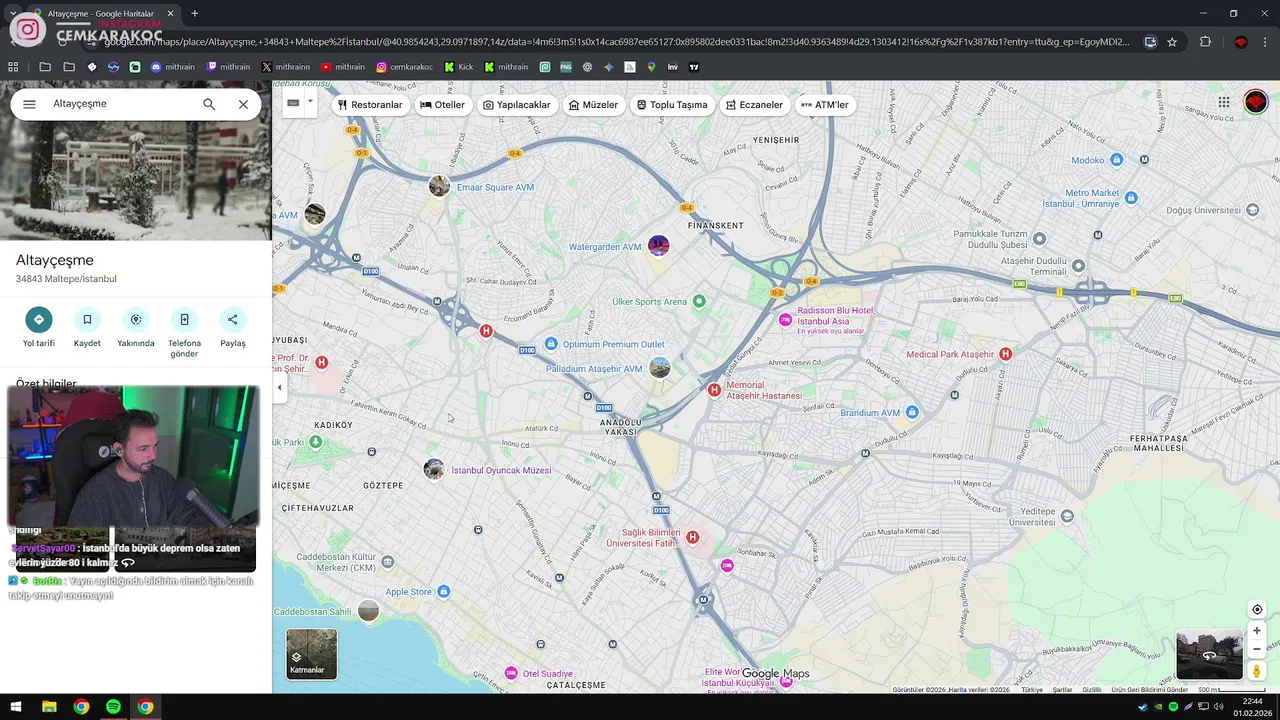
Task: Zoom out with the minus button
Action: (1257, 649)
